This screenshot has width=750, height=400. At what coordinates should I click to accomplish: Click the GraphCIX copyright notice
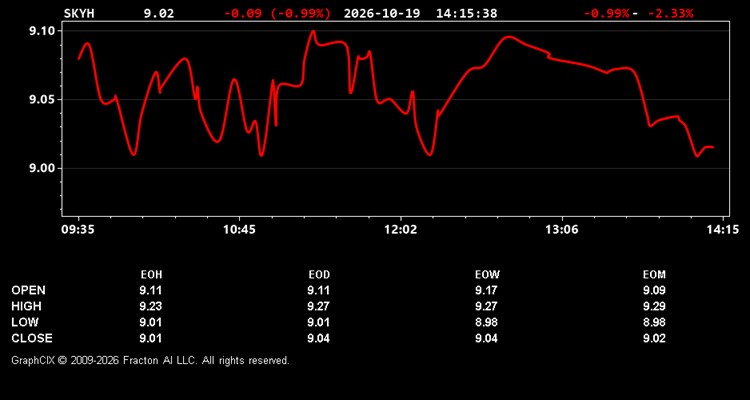[x=150, y=360]
